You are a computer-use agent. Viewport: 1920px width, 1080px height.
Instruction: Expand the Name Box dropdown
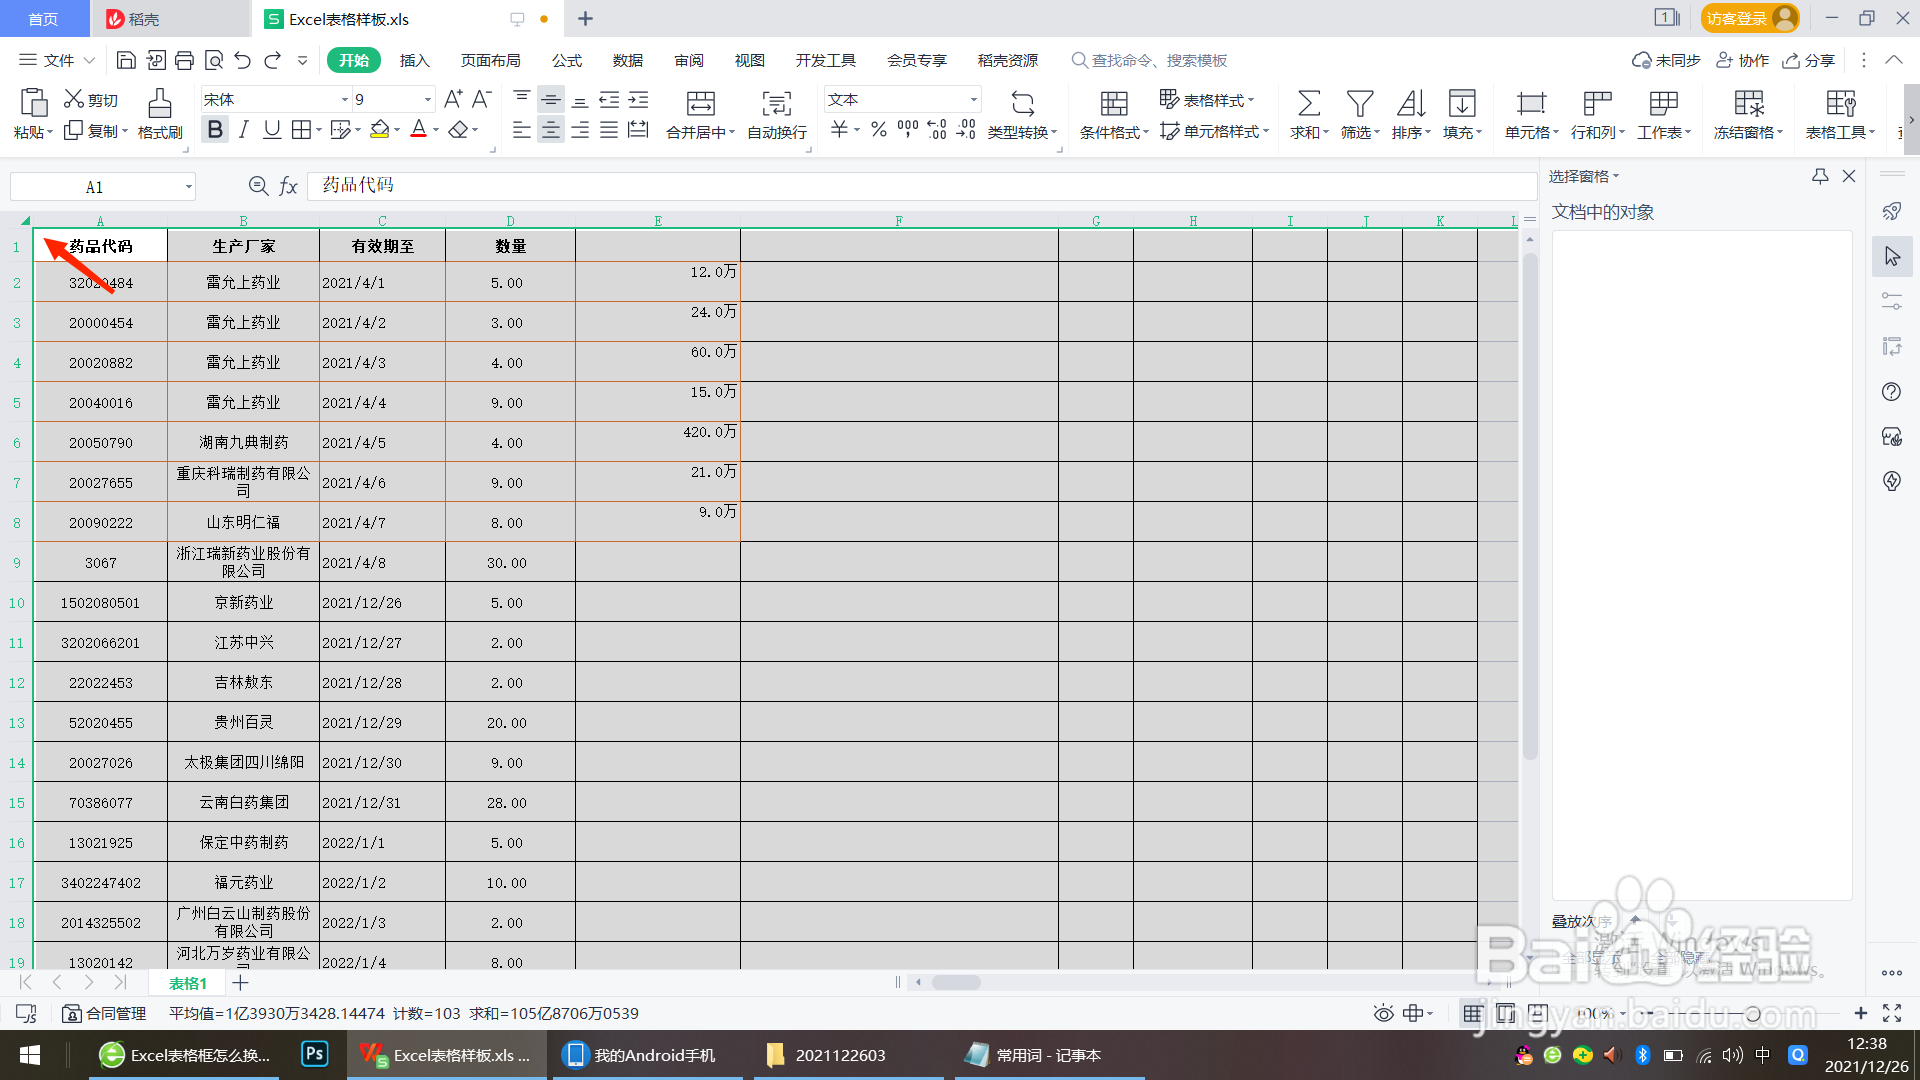[x=188, y=187]
